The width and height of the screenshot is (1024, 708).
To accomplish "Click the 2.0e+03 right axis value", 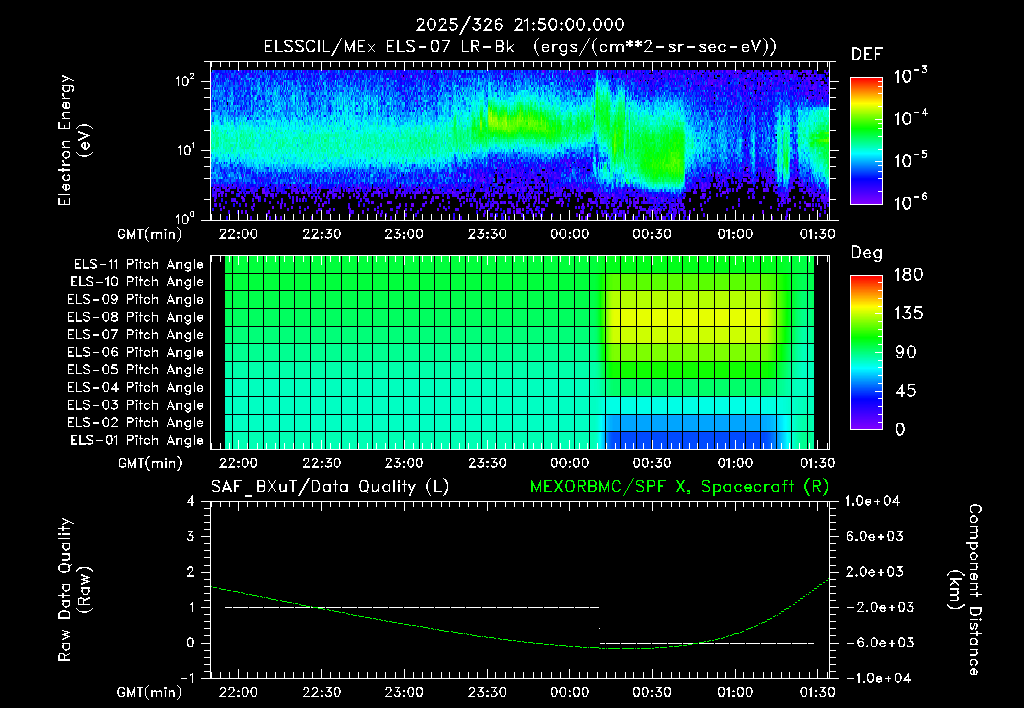I will coord(876,571).
